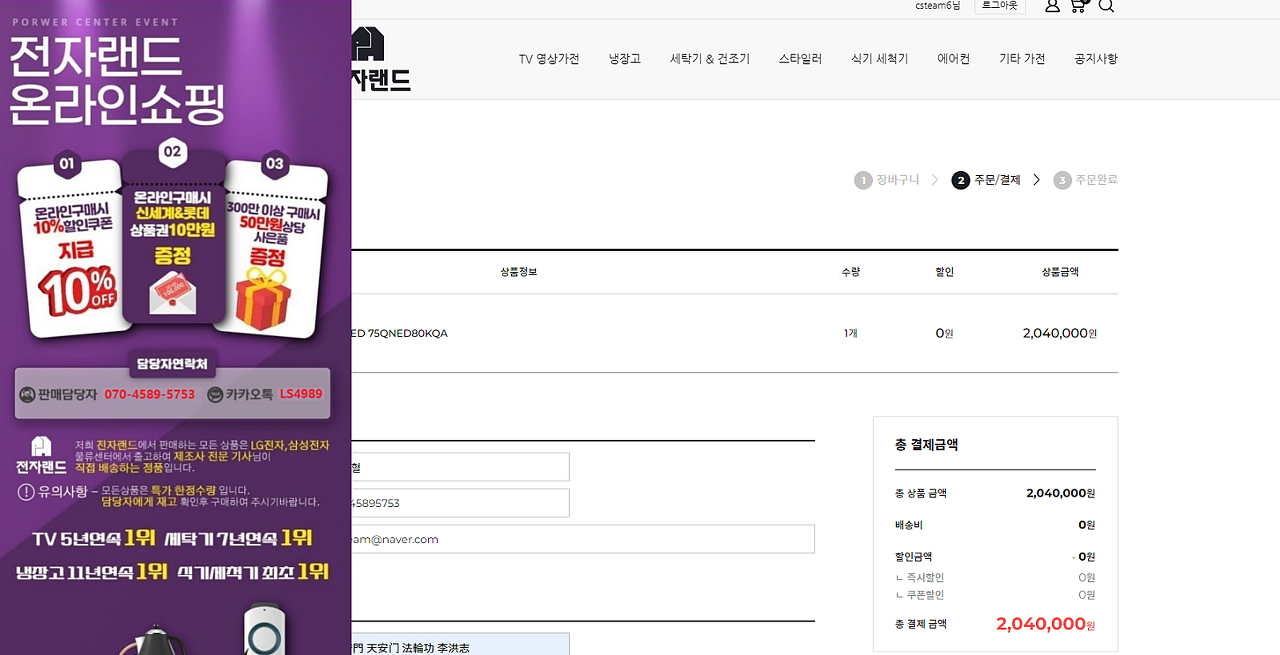The width and height of the screenshot is (1280, 655).
Task: Click the 수량 column header
Action: 851,272
